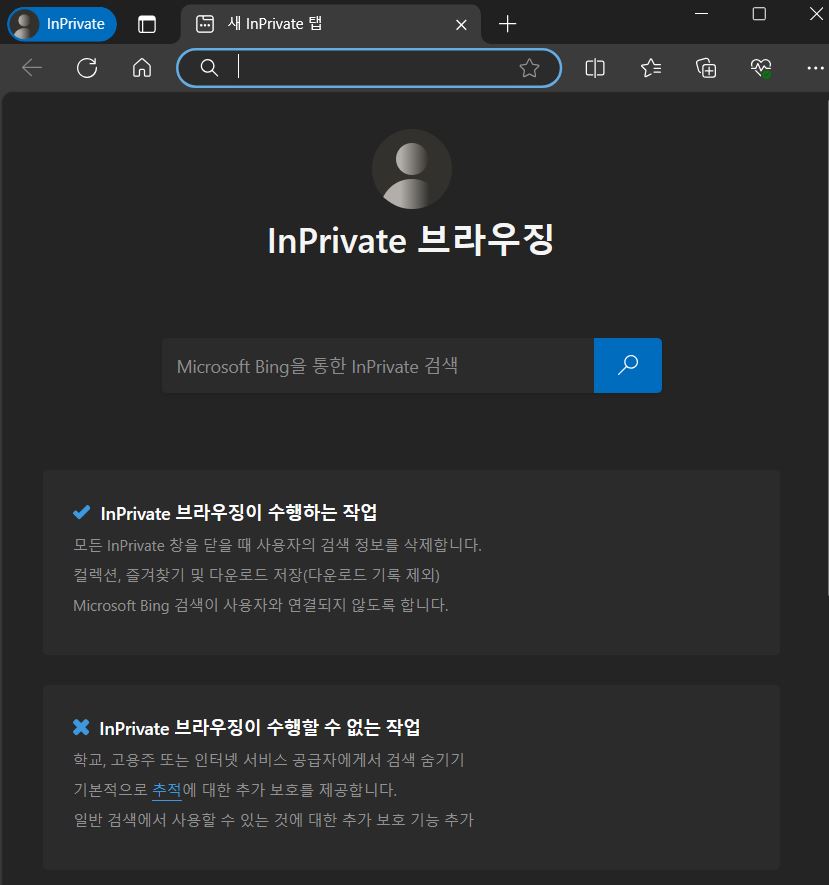Image resolution: width=829 pixels, height=885 pixels.
Task: Click the InPrivate profile badge
Action: [x=62, y=24]
